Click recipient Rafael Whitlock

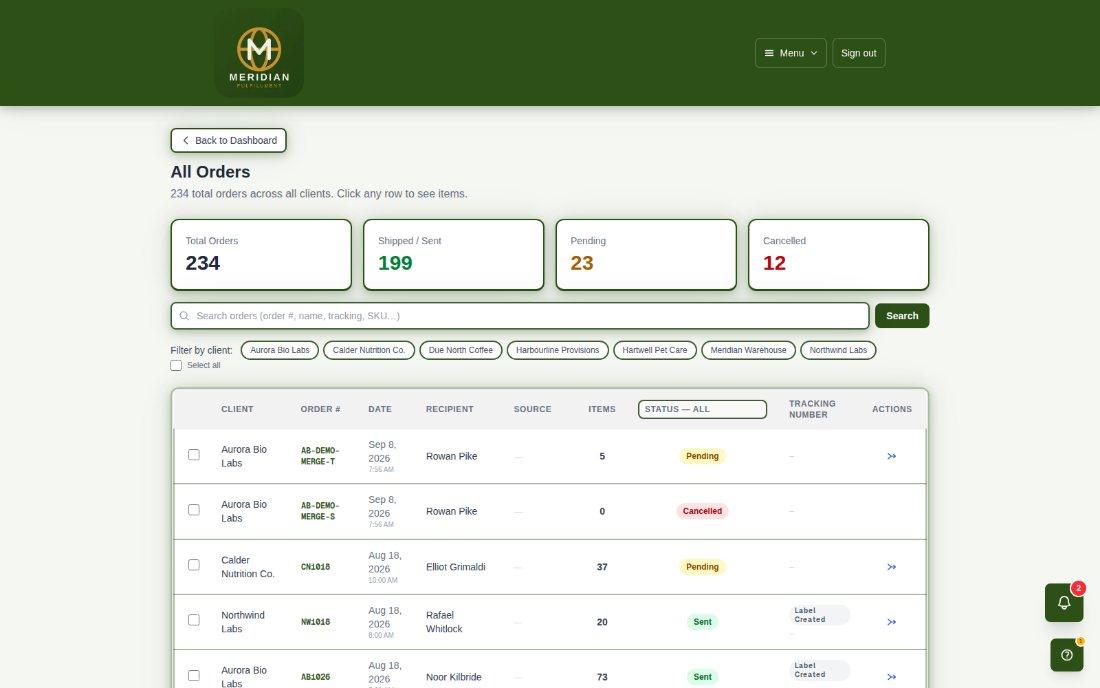pyautogui.click(x=444, y=622)
